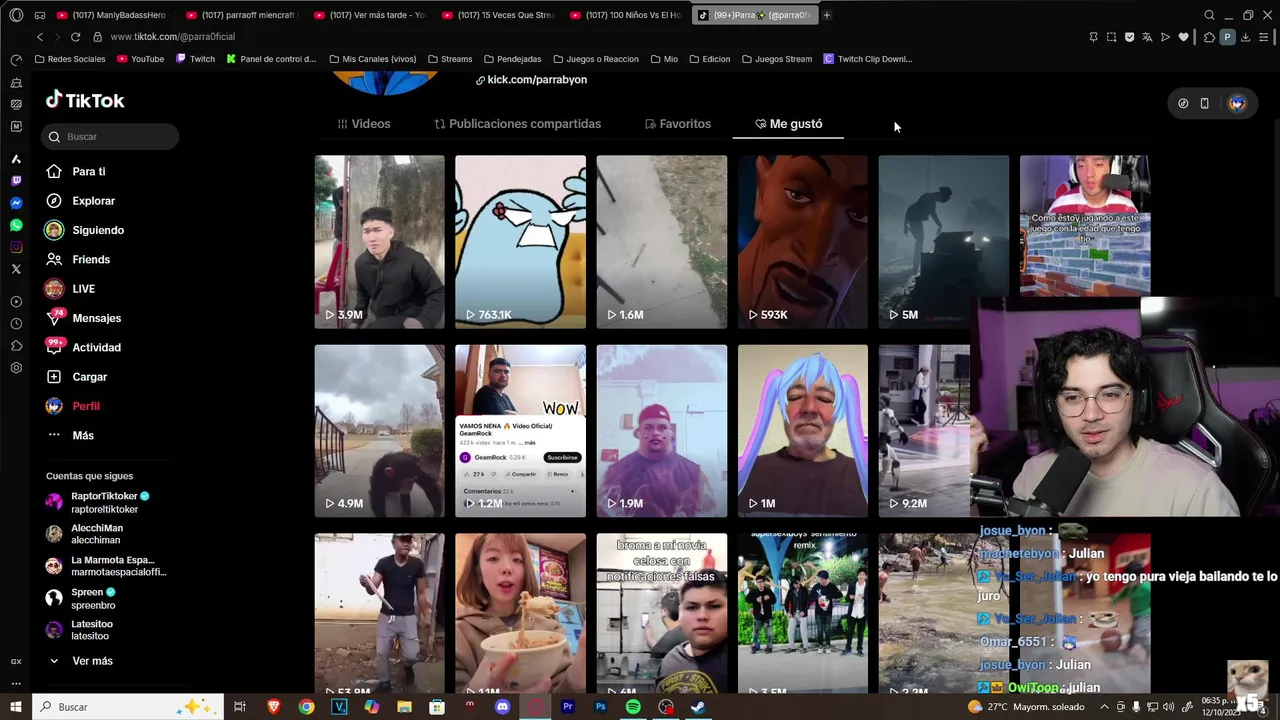Image resolution: width=1280 pixels, height=720 pixels.
Task: Open the liked video with 593K views
Action: point(803,241)
